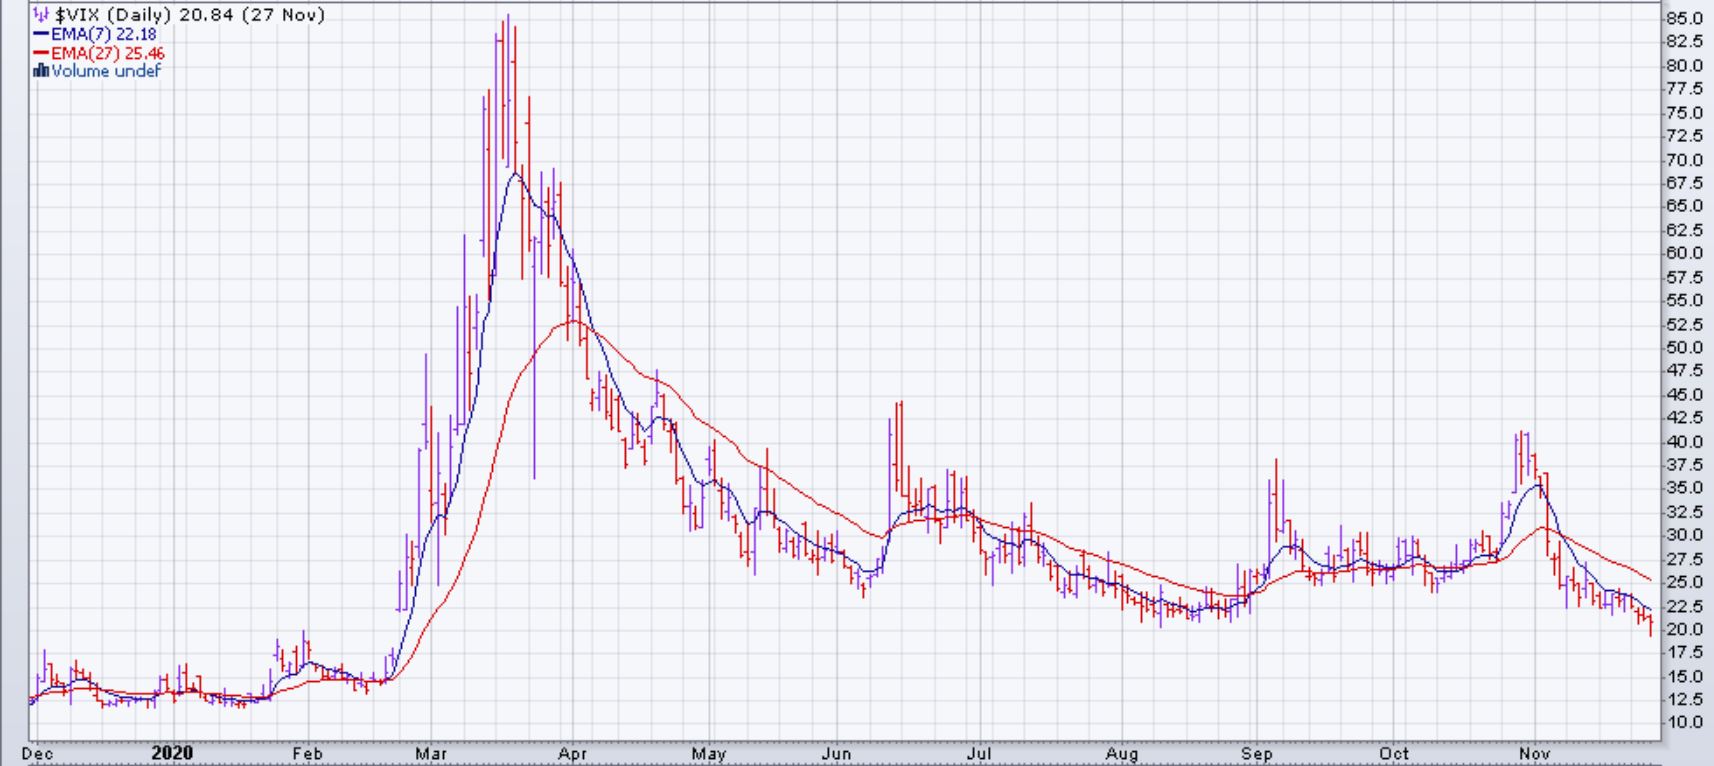Click the 10.0 price axis label
Screen dimensions: 1714x766
tap(1684, 722)
